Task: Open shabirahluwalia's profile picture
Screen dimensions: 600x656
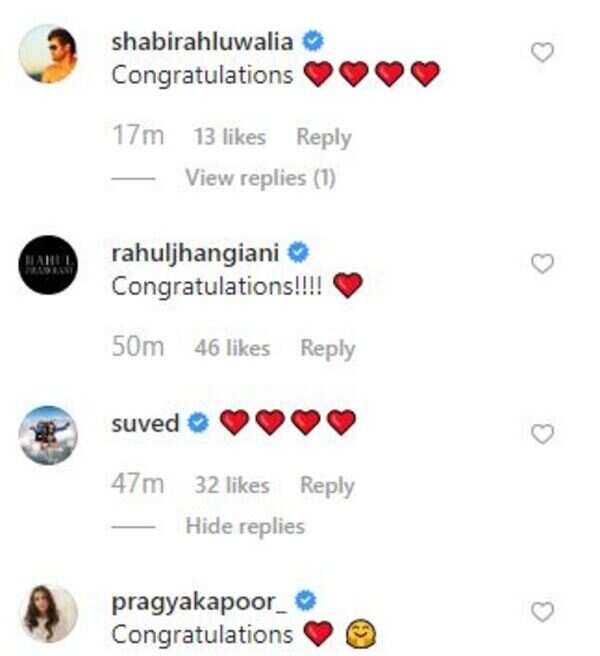Action: pyautogui.click(x=48, y=54)
